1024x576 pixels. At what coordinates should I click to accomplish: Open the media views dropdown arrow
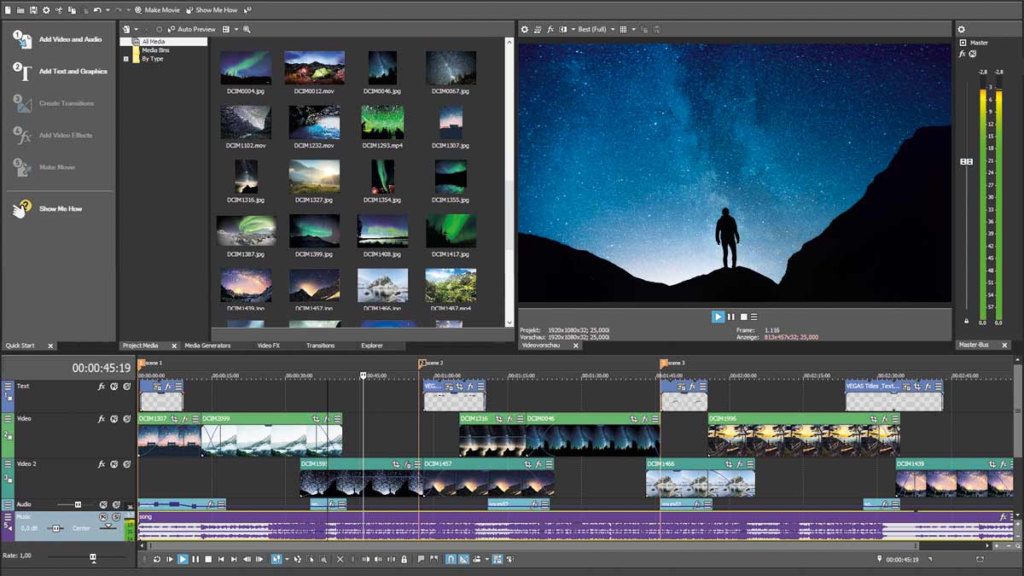tap(236, 29)
